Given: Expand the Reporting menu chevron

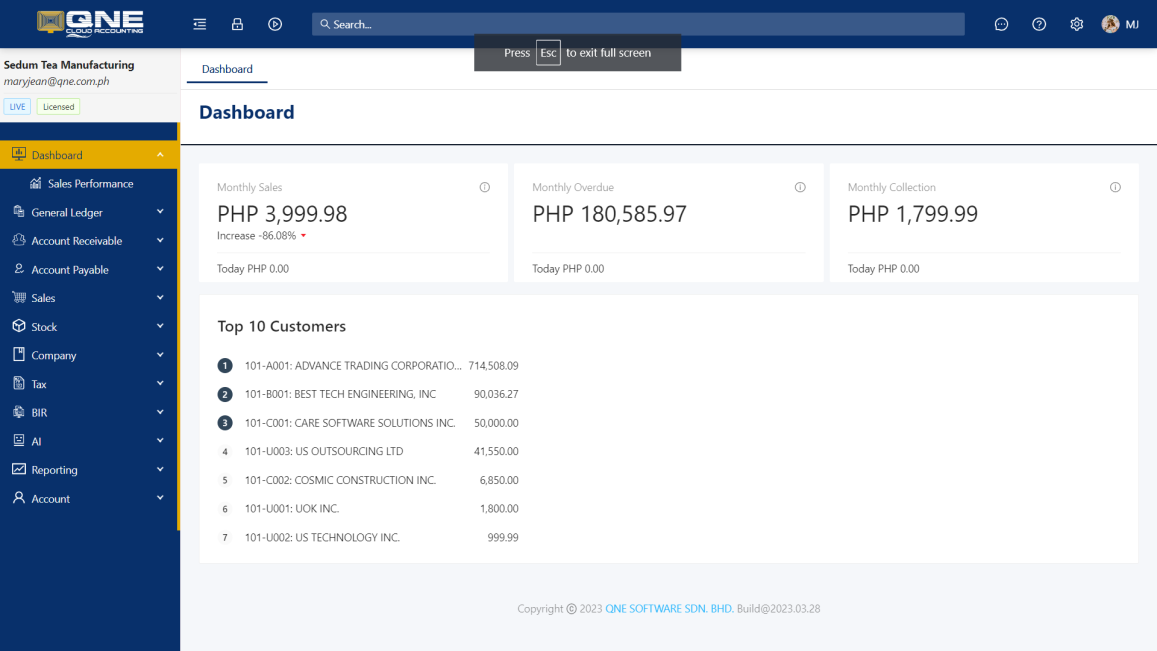Looking at the screenshot, I should (x=160, y=469).
